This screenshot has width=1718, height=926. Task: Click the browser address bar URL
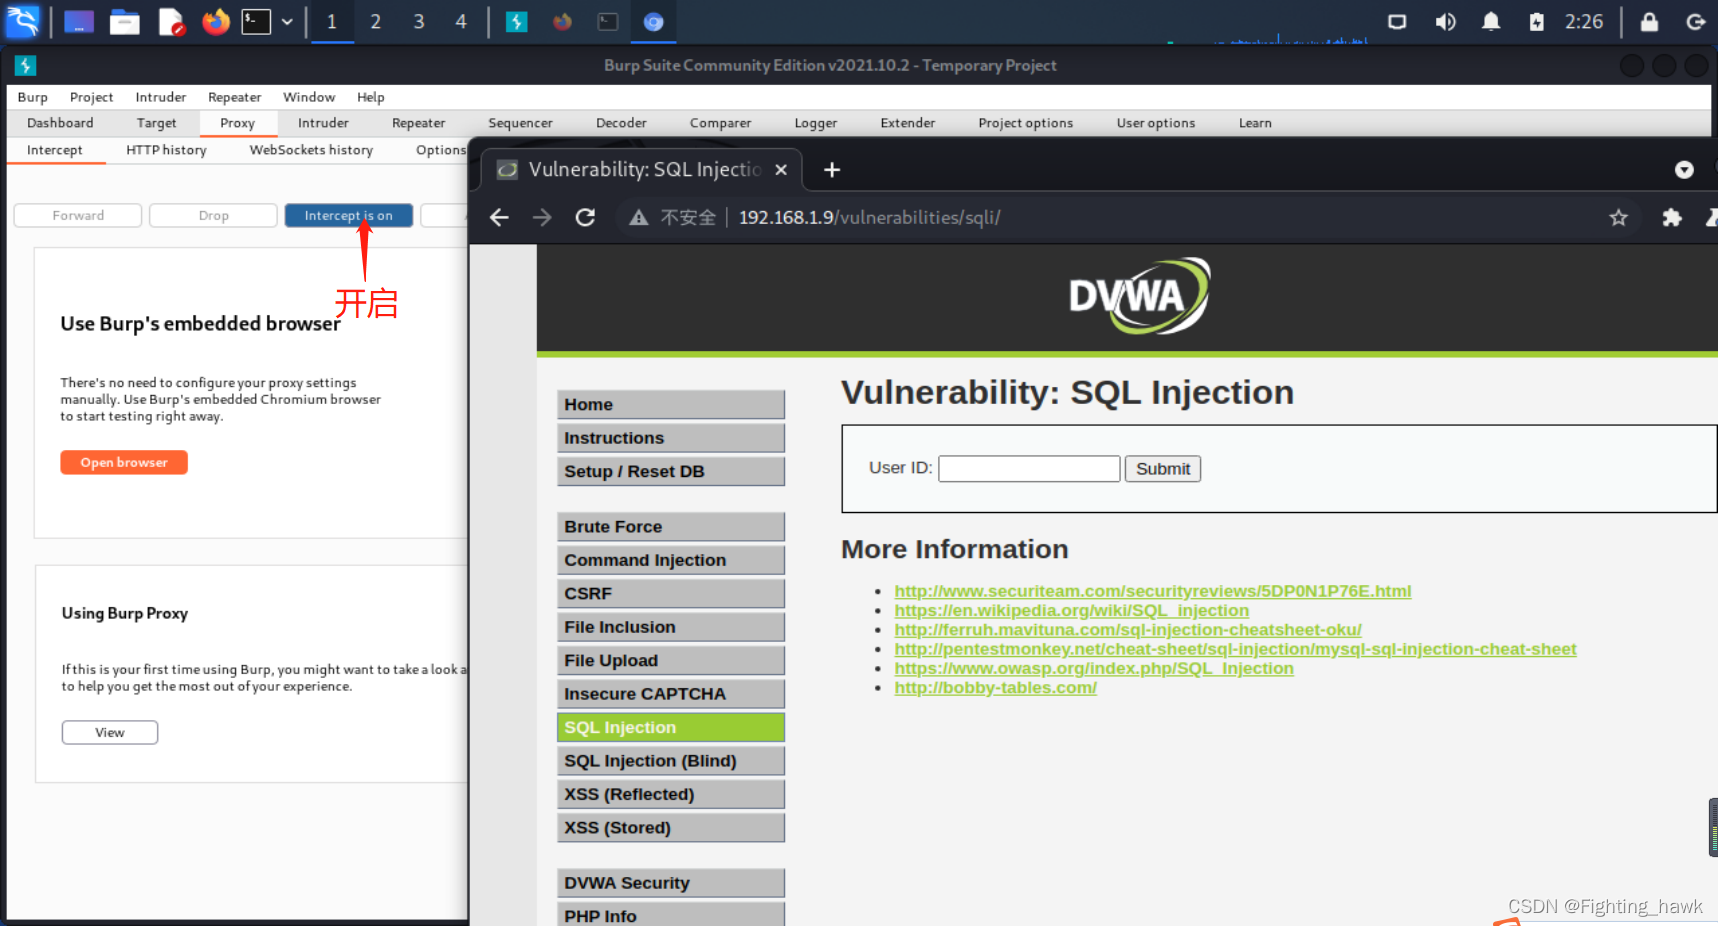click(869, 218)
